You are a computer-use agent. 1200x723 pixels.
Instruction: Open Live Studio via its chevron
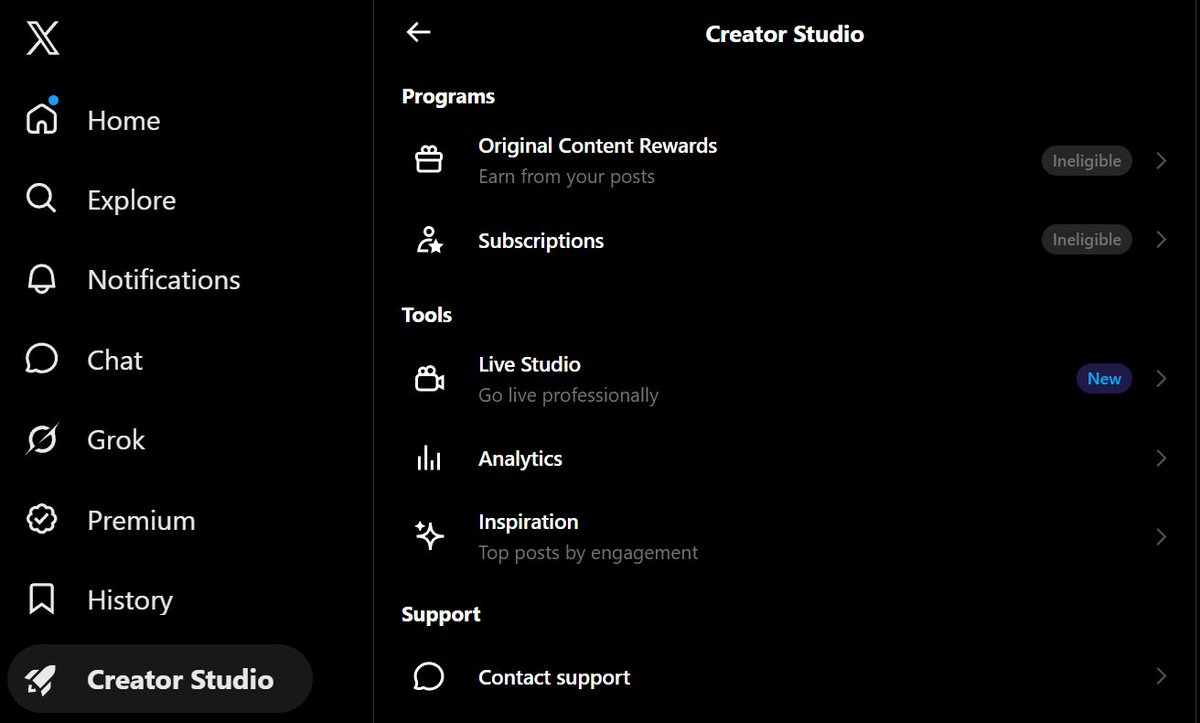pos(1161,378)
